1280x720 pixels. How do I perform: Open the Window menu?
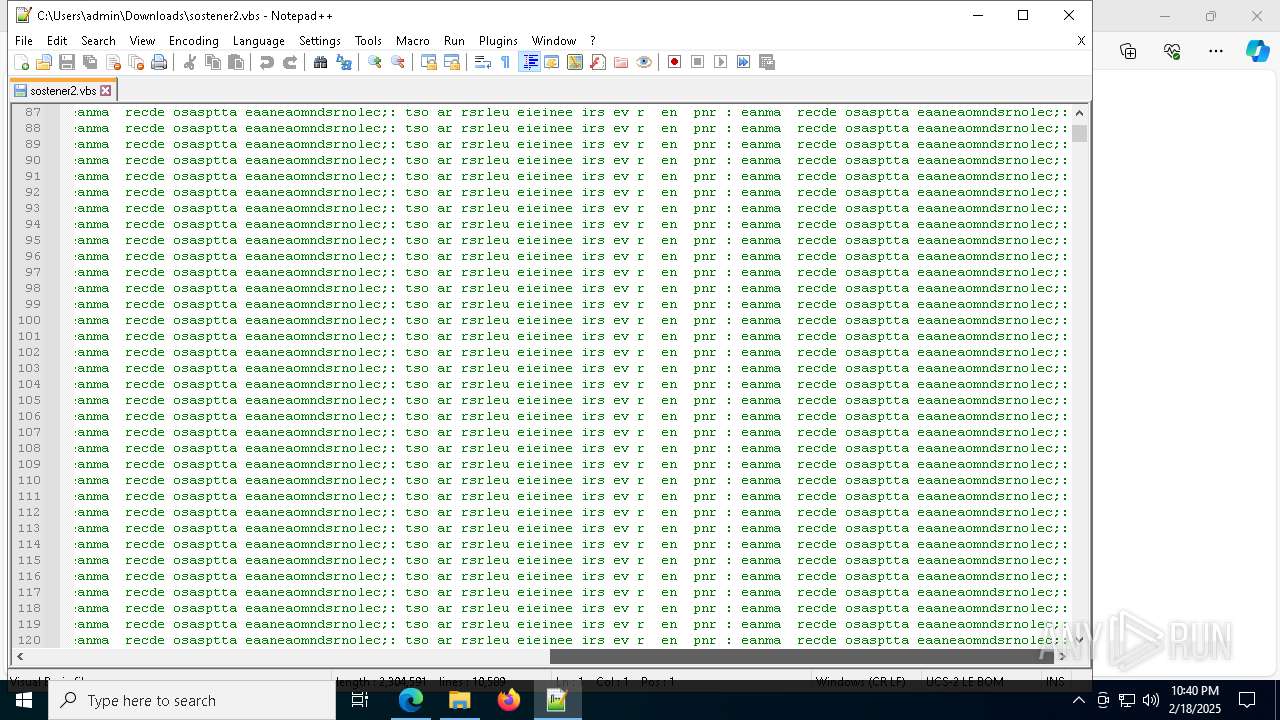[x=554, y=41]
